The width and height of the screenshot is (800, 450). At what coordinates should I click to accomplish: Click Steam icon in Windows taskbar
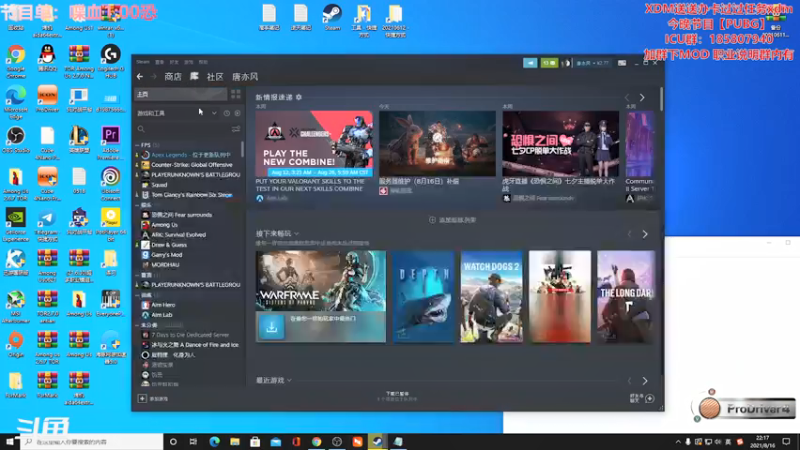377,441
